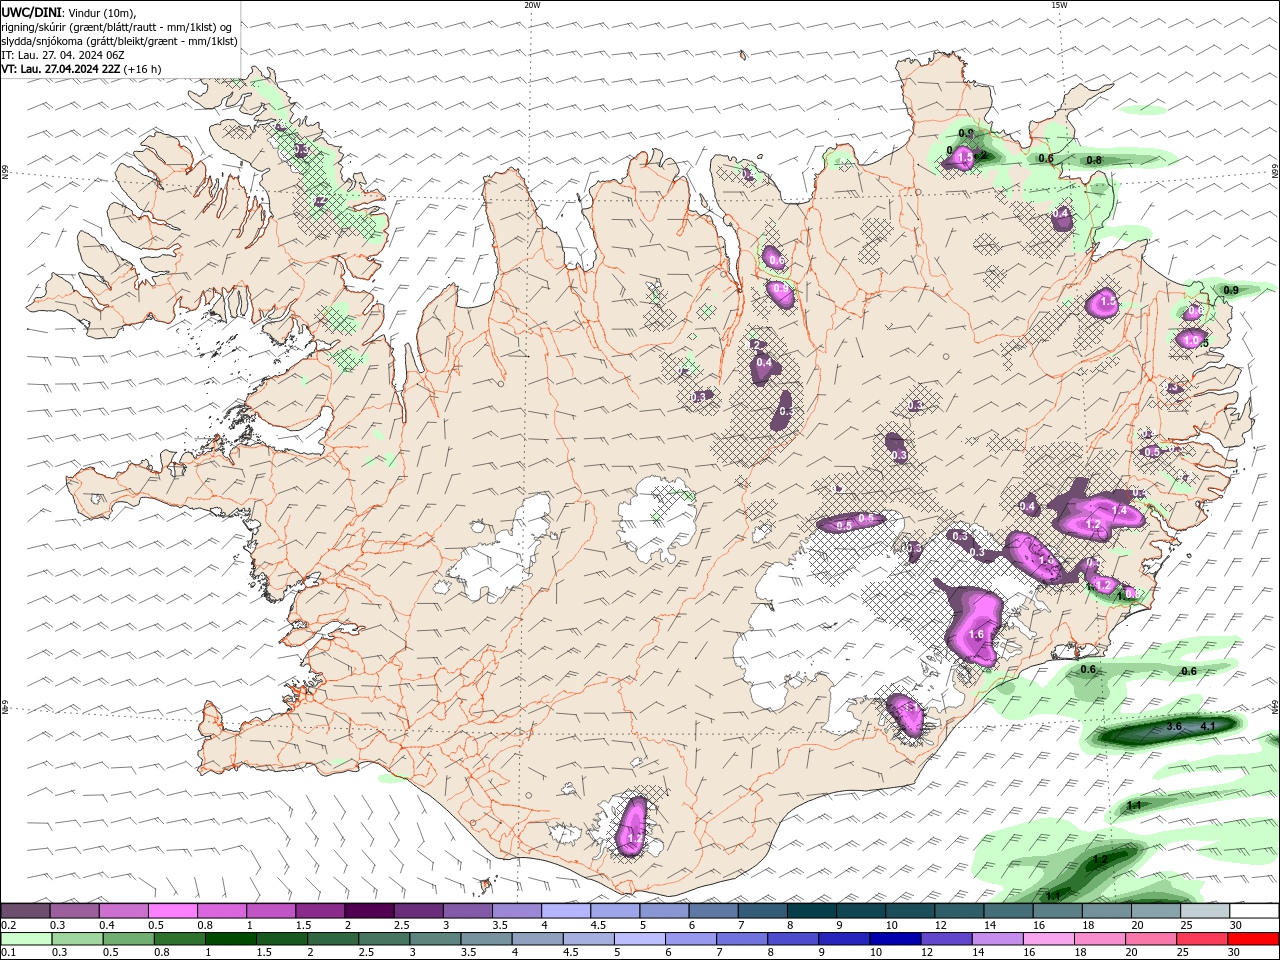Screen dimensions: 1280x960
Task: Click the pale pink legend swatch labeled 16
Action: coord(1047,939)
